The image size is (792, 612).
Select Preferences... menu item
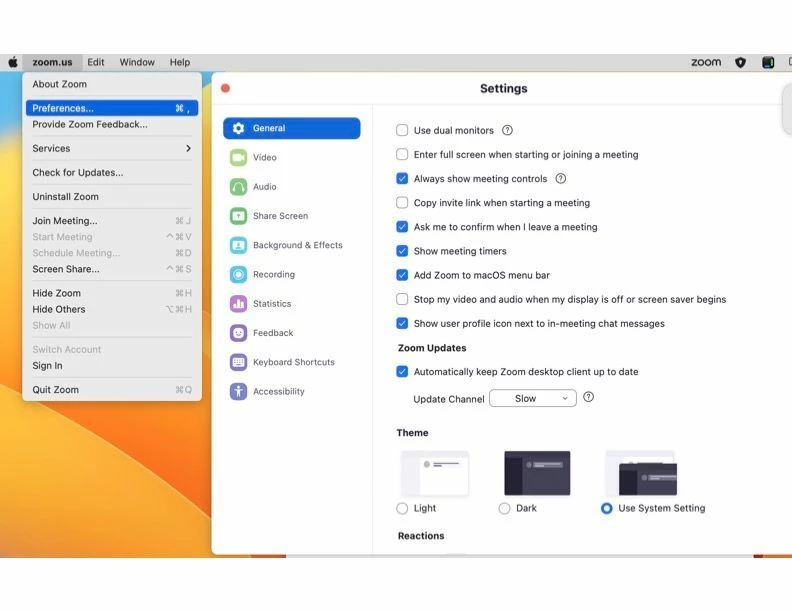tap(112, 108)
